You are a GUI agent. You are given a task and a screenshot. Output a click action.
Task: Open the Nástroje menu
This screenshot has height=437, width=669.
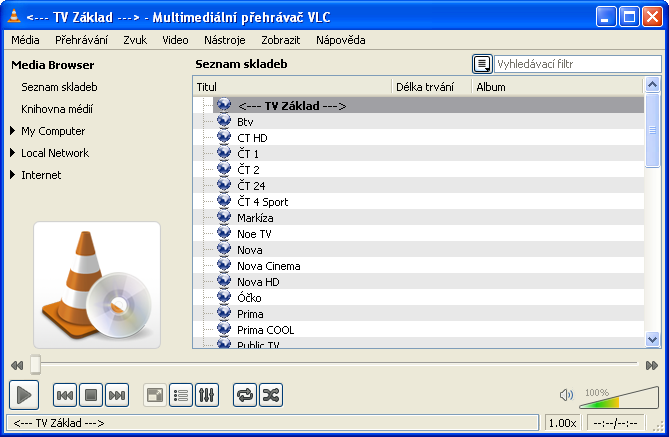click(225, 40)
